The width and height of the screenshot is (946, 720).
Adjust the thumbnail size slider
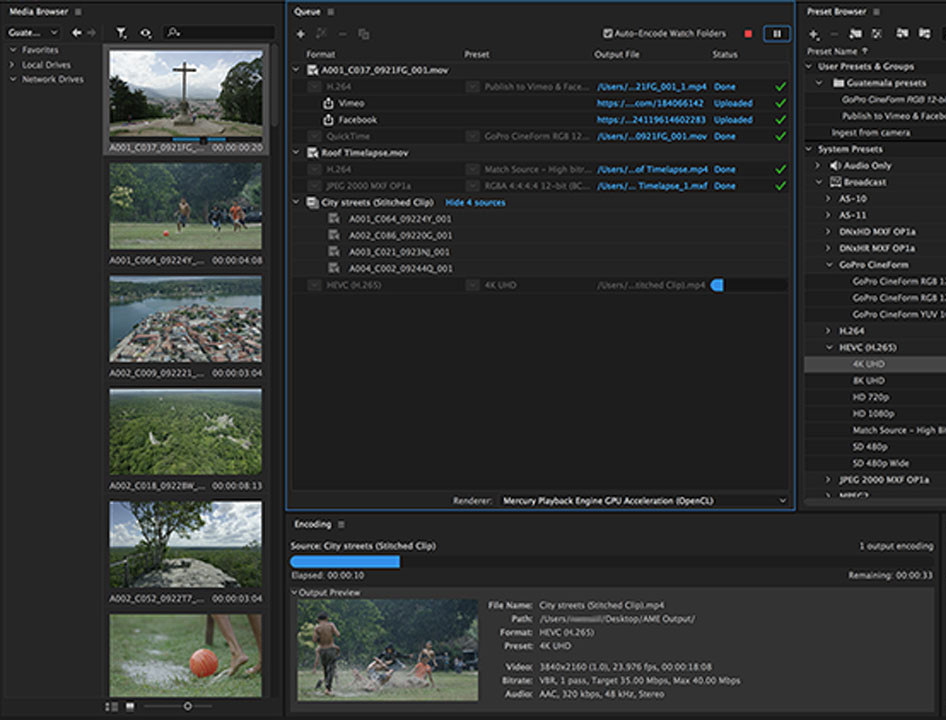[x=188, y=706]
